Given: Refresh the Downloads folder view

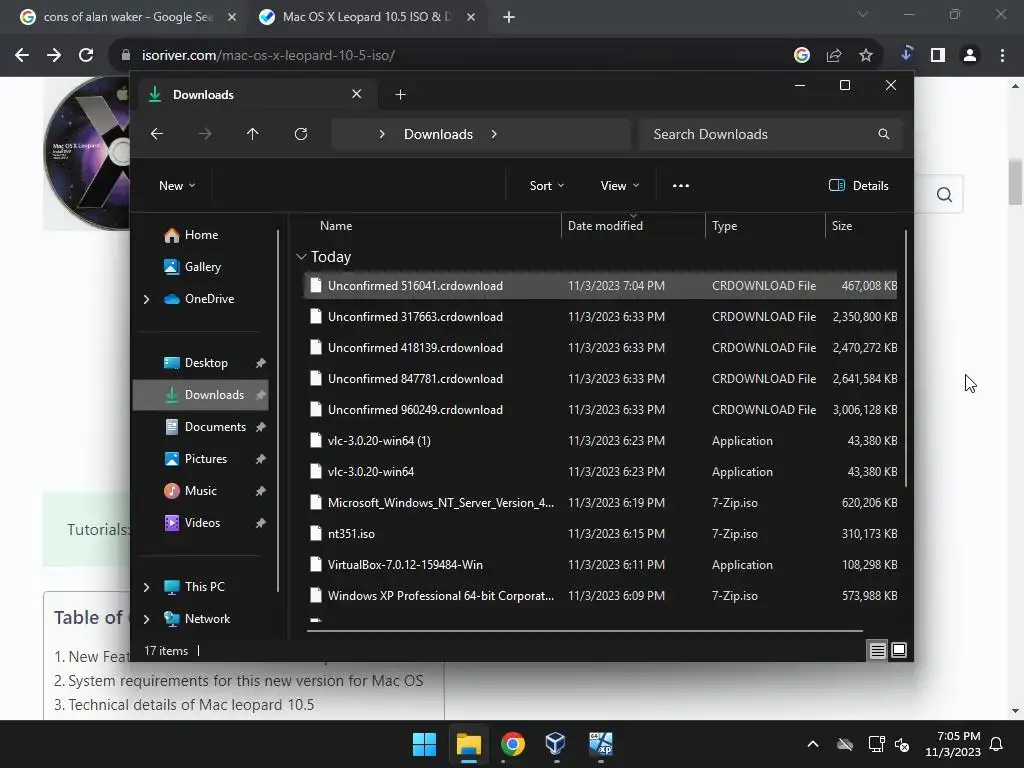Looking at the screenshot, I should click(x=300, y=134).
